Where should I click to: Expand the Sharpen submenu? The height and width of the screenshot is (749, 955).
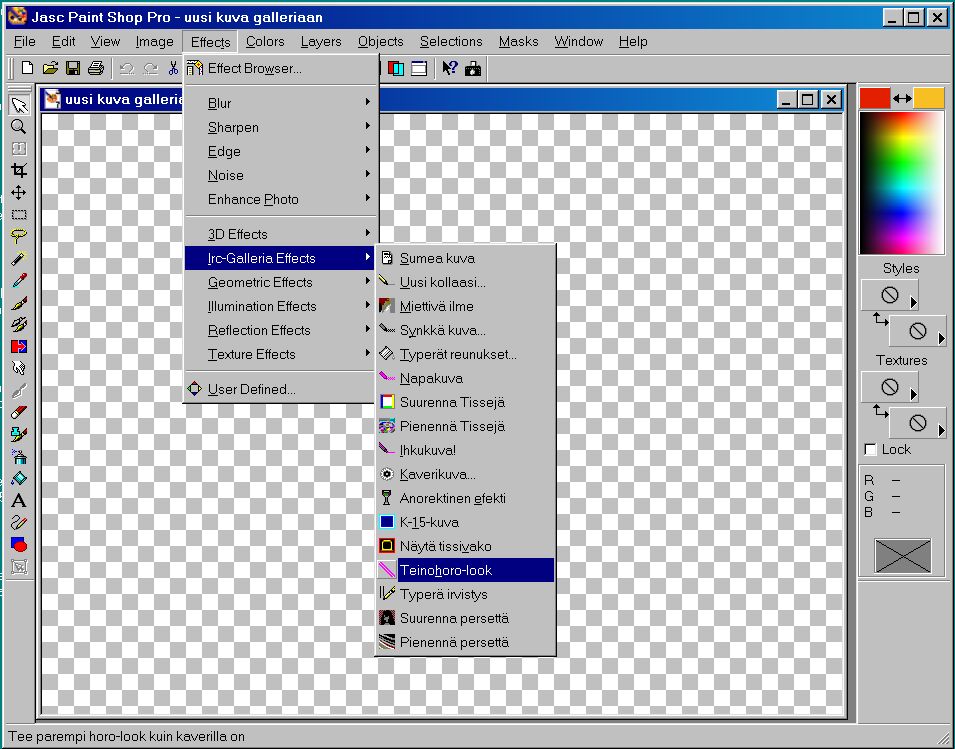pyautogui.click(x=281, y=127)
